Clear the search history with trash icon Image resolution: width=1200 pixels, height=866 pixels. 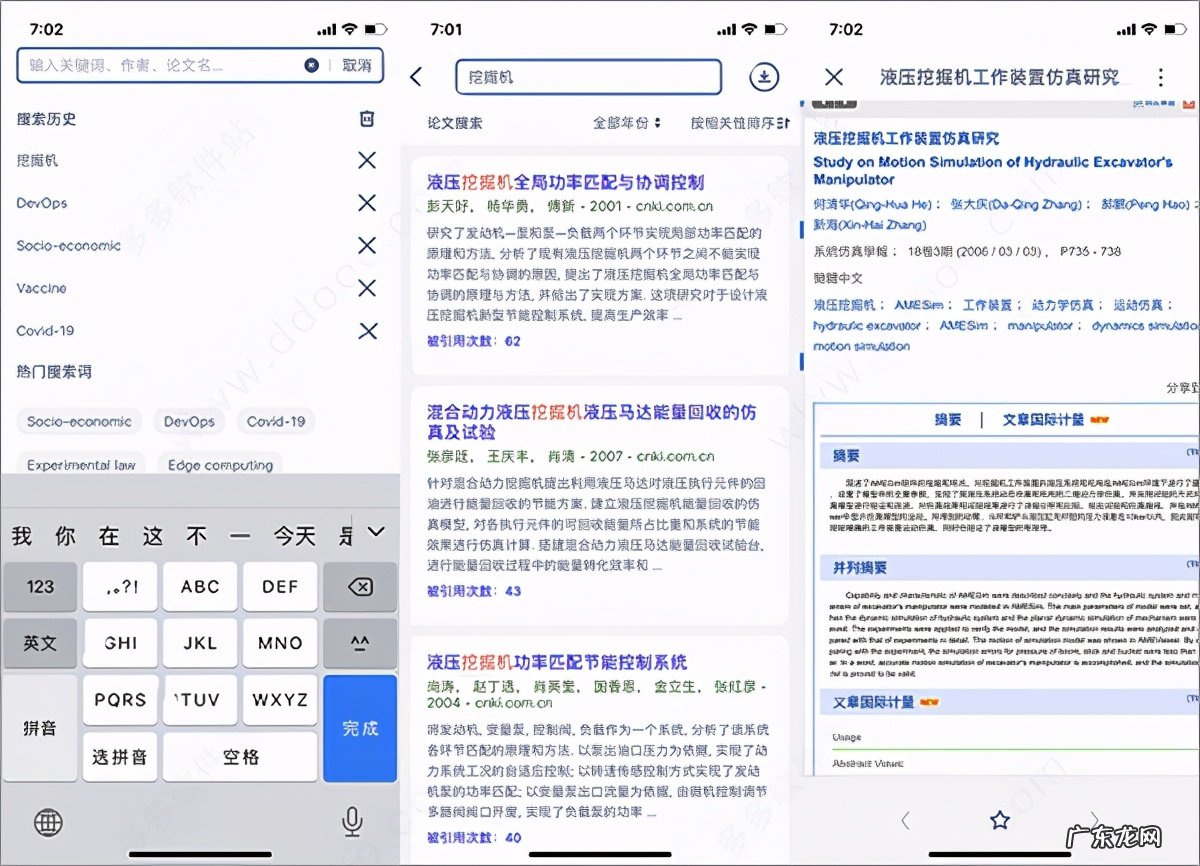click(366, 118)
